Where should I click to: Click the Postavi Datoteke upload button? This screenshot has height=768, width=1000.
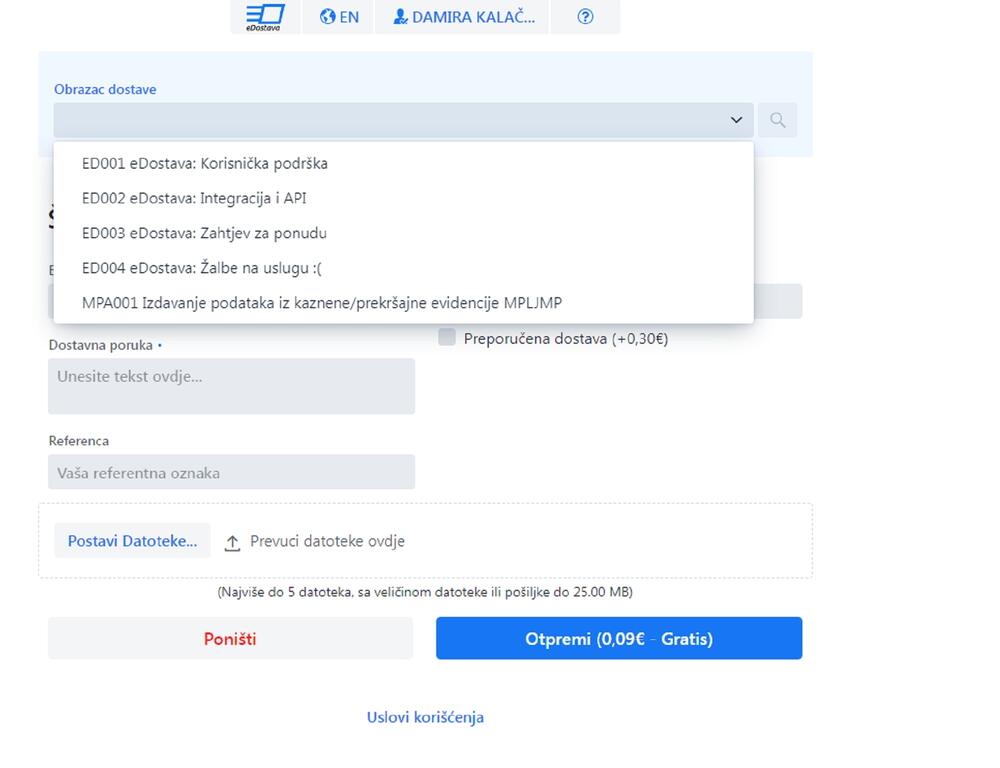pos(132,541)
